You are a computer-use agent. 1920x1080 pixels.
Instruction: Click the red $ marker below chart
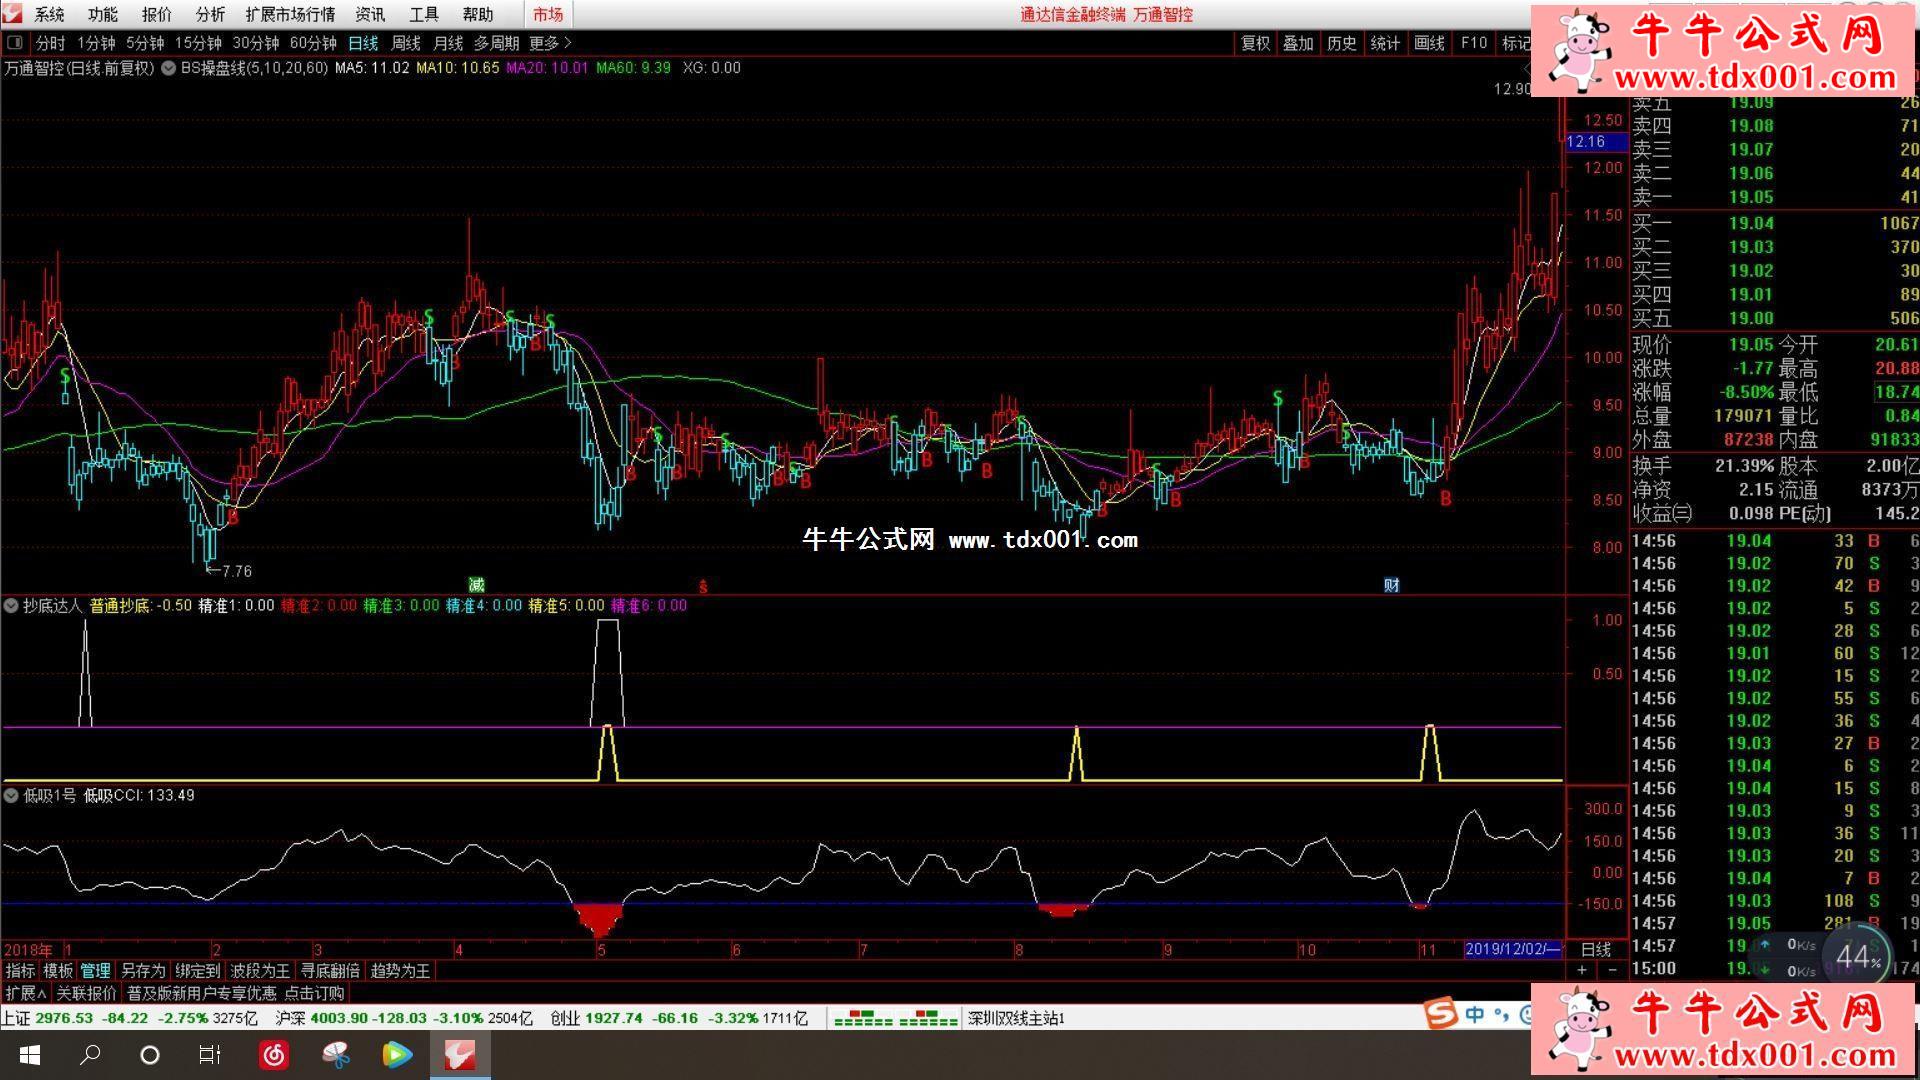703,586
